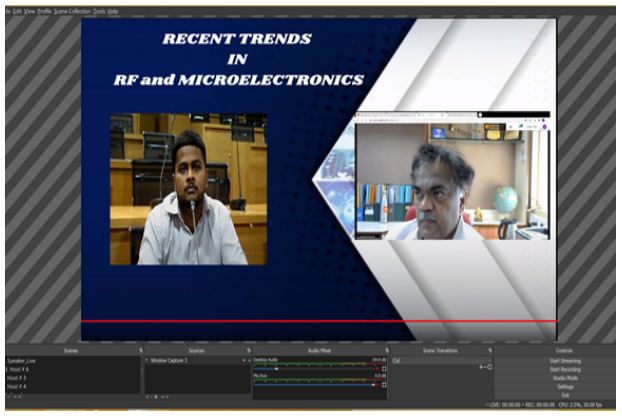This screenshot has height=416, width=622.
Task: Select the Host # 3 scene
Action: [17, 377]
